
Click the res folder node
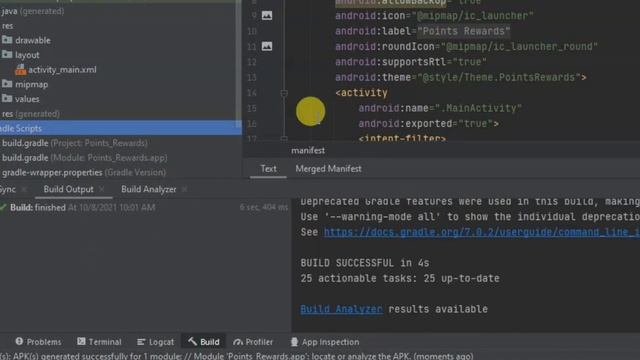pos(7,26)
